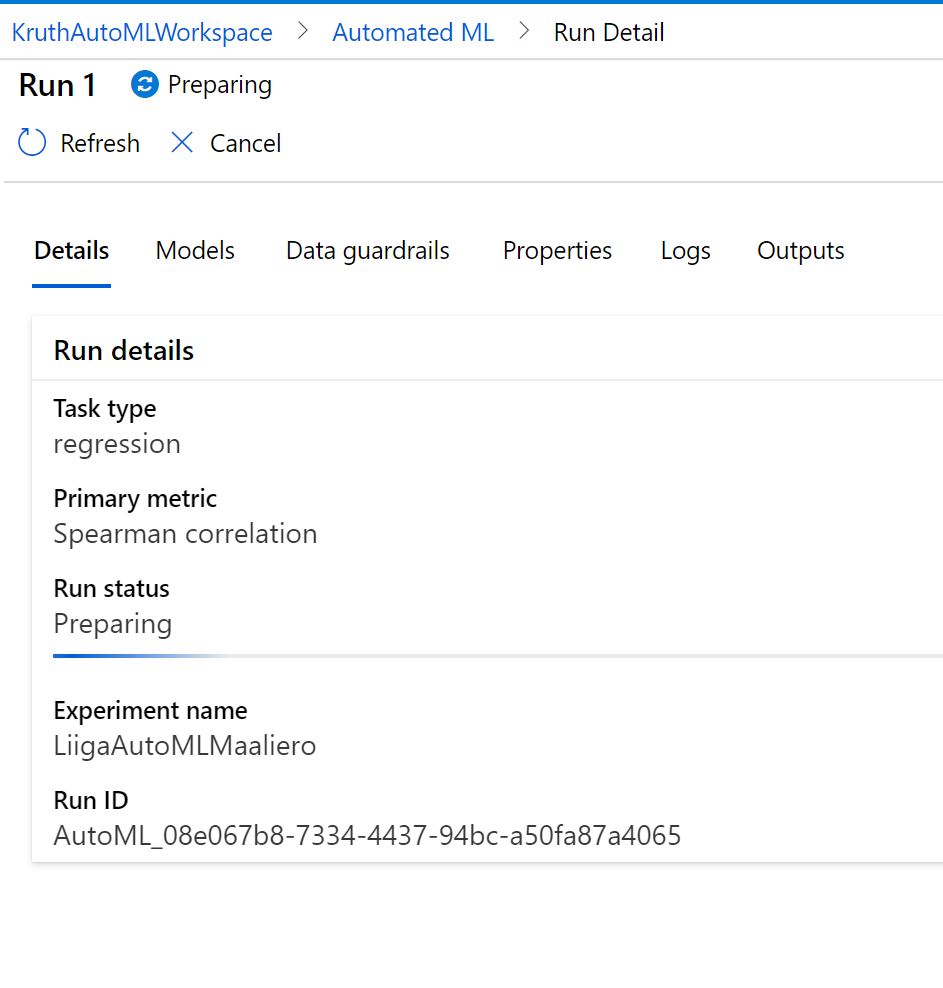
Task: Click the chevron after KruthAutoMLWorkspace breadcrumb
Action: 303,31
